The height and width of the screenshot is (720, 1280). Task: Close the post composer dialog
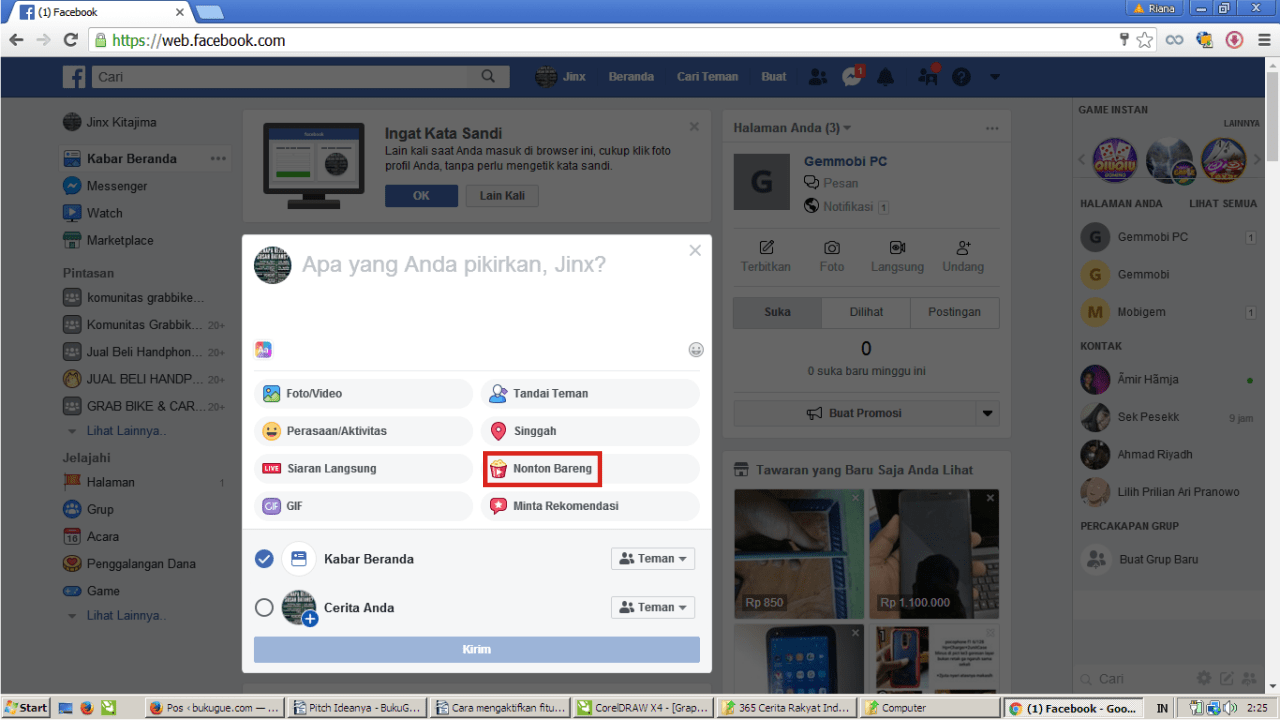[695, 251]
